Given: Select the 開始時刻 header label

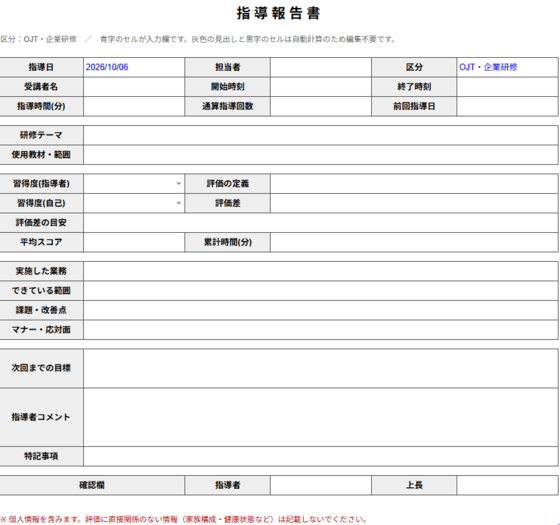Looking at the screenshot, I should [228, 87].
